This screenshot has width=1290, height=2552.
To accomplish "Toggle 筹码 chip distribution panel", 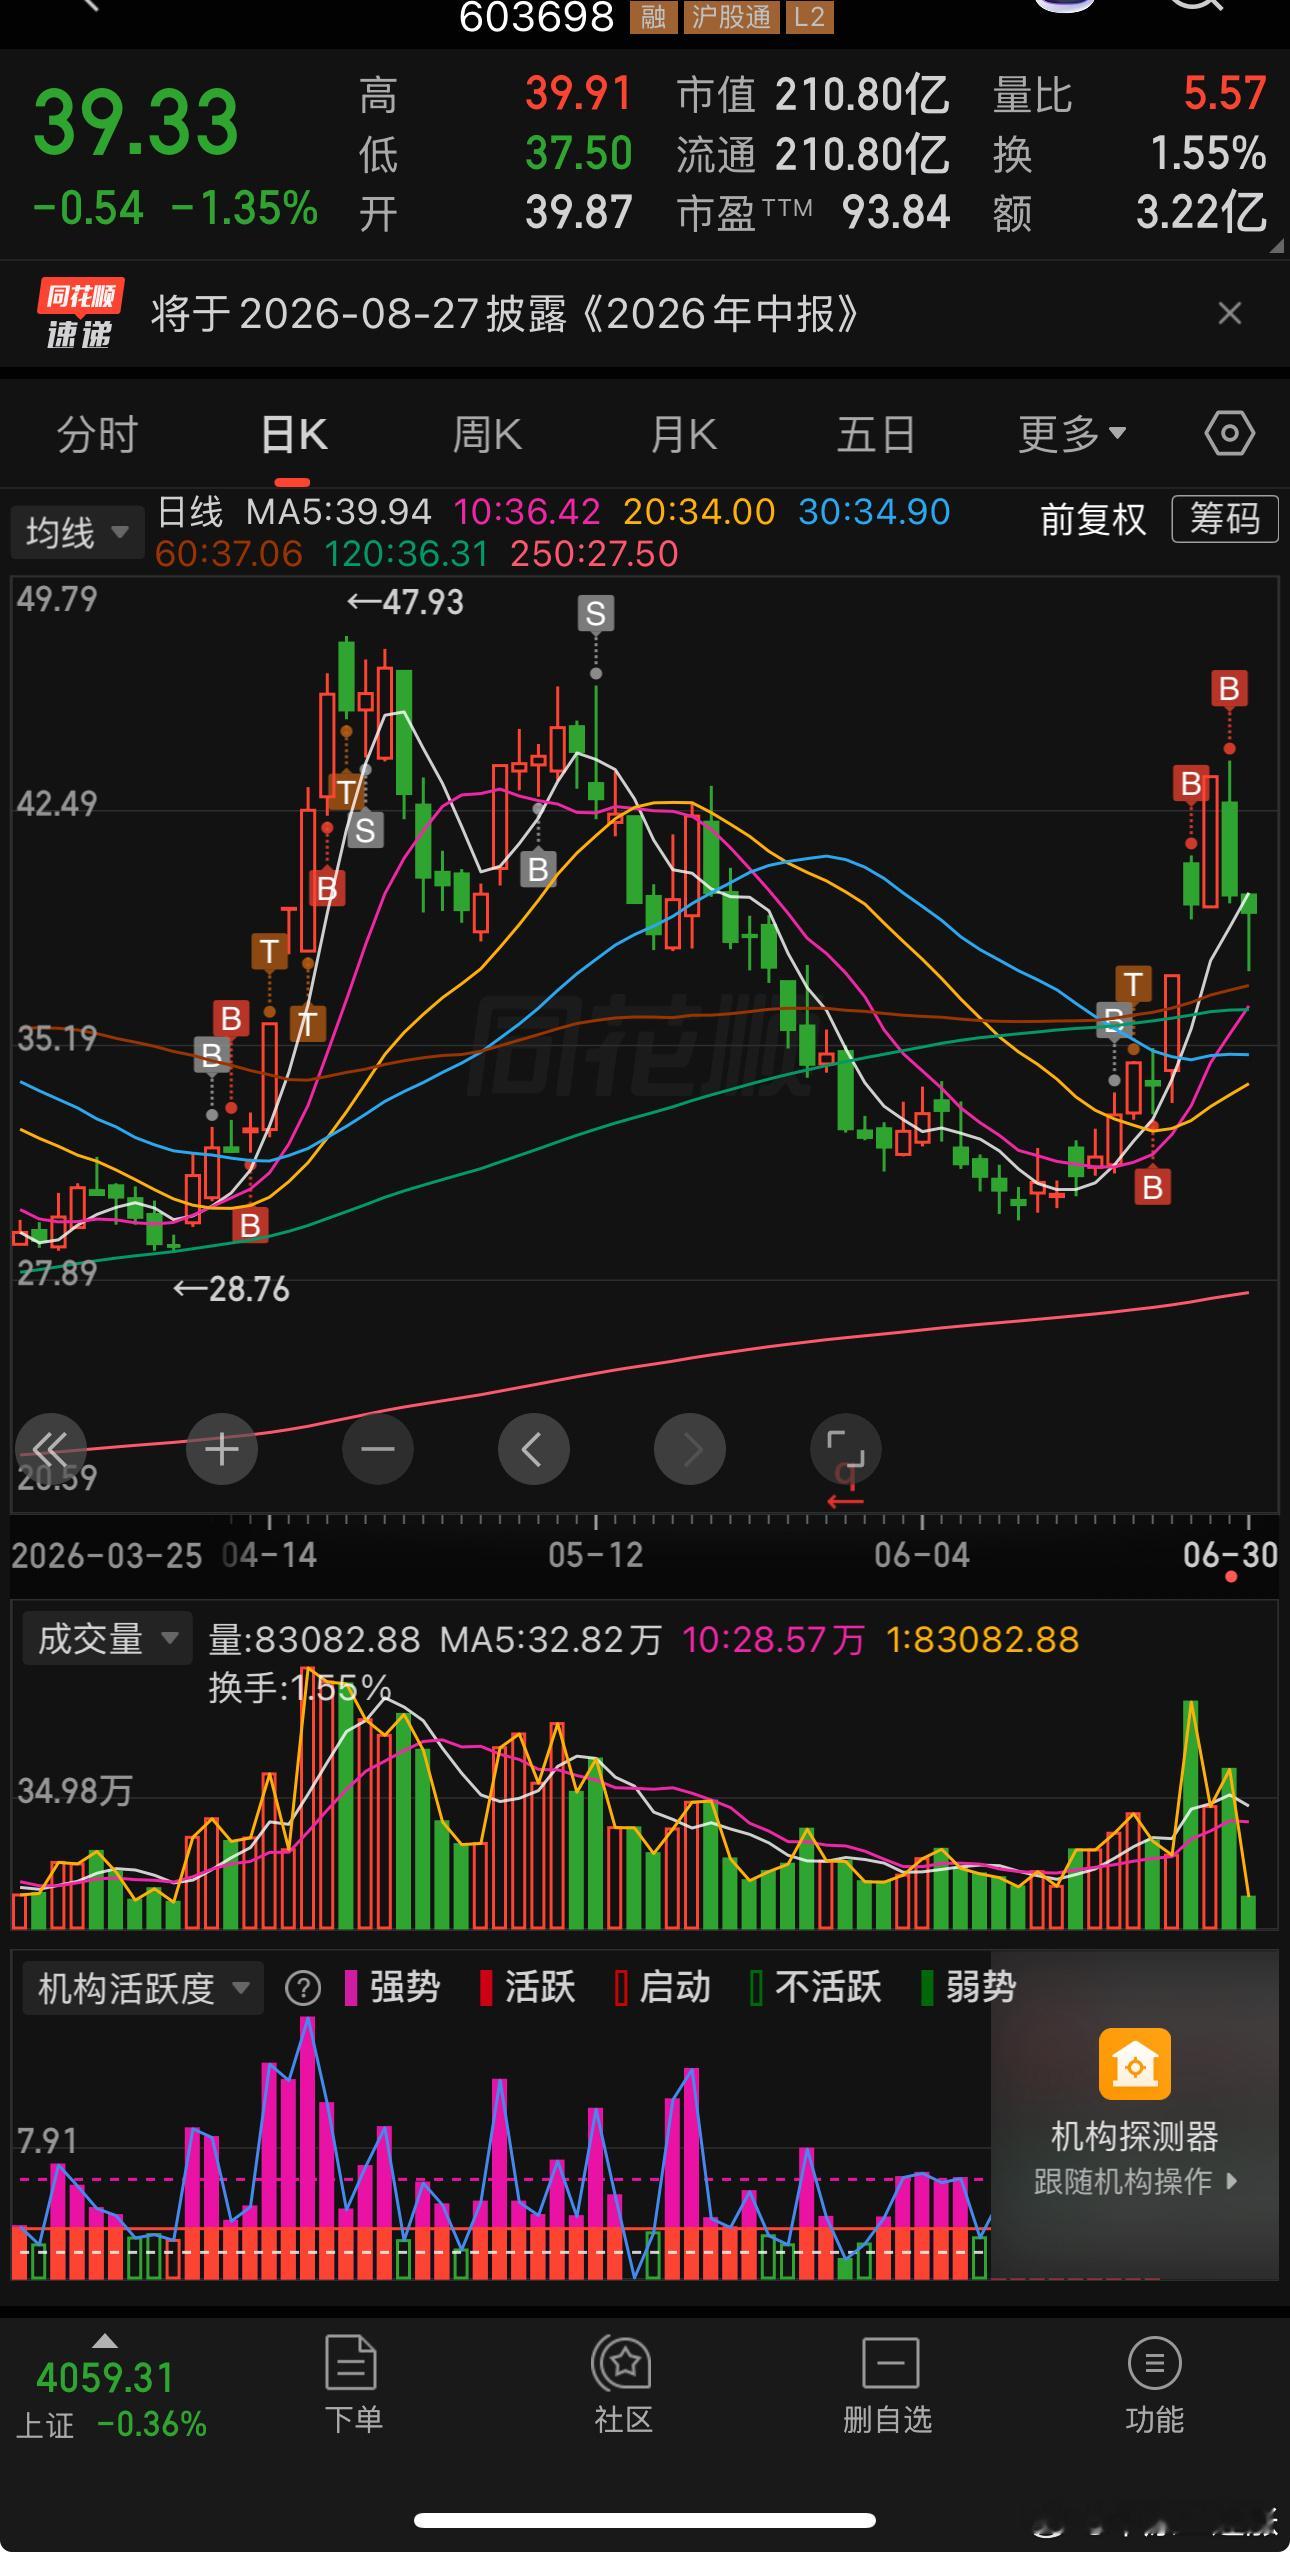I will [x=1225, y=519].
